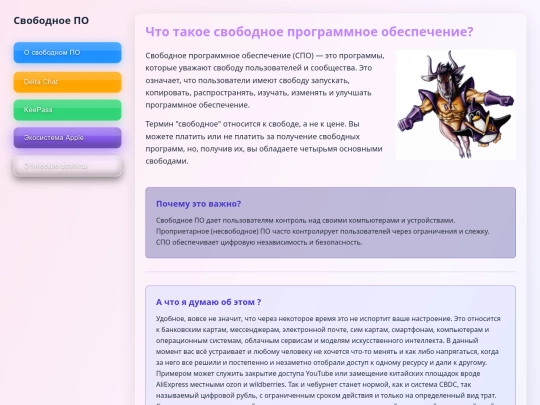Click the paragraph starting «Свободное программное обеспечение (СПО)»
Image resolution: width=540 pixels, height=405 pixels.
(x=265, y=80)
